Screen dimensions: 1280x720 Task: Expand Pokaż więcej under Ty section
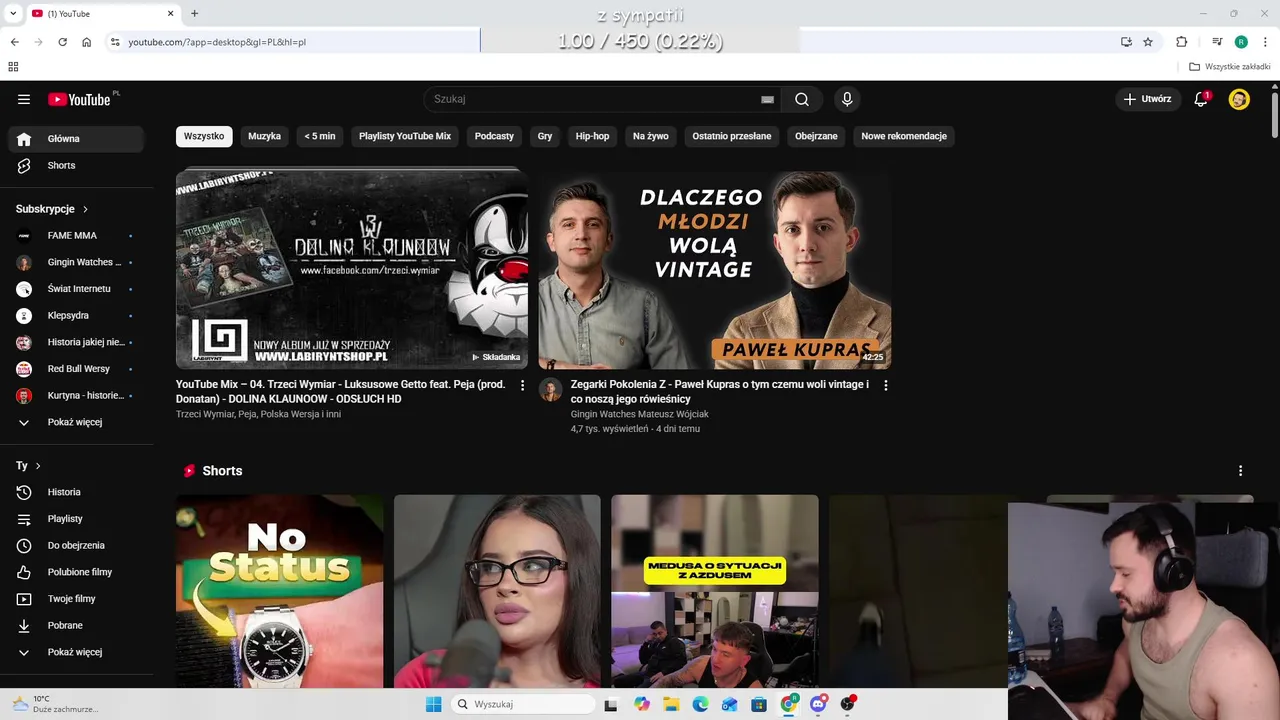(x=76, y=652)
